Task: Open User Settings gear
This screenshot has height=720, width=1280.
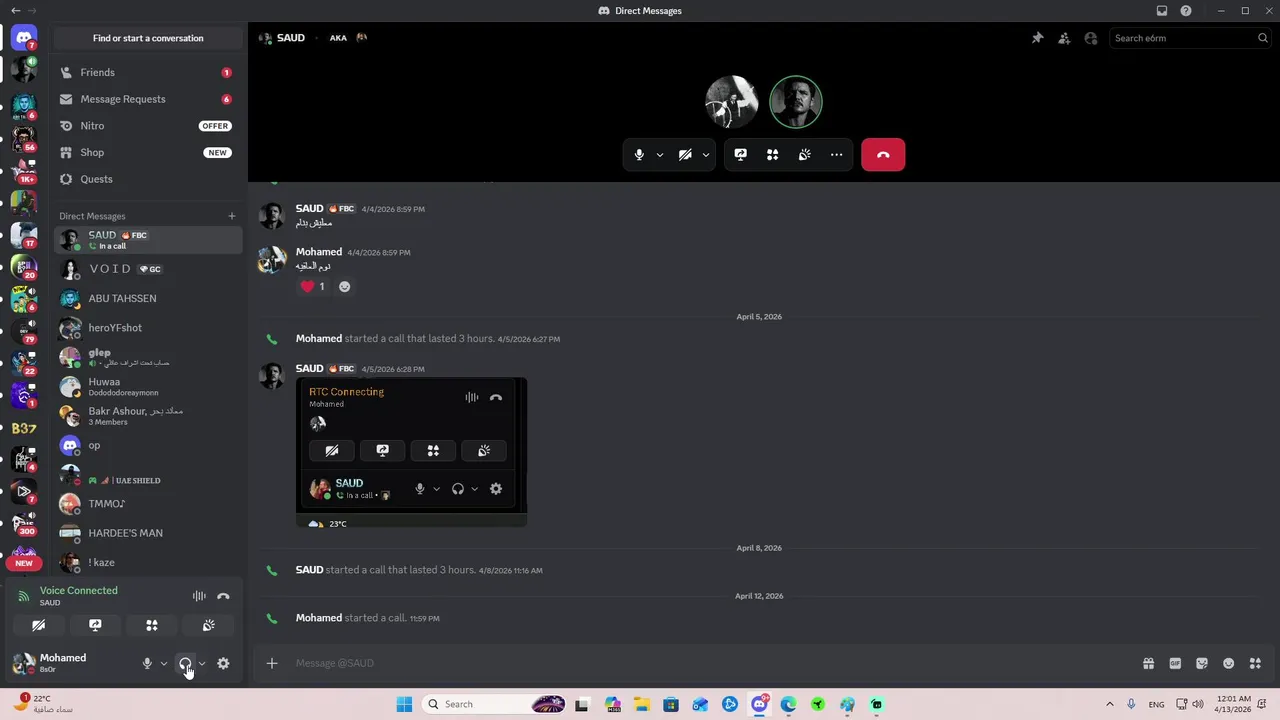Action: pos(223,663)
